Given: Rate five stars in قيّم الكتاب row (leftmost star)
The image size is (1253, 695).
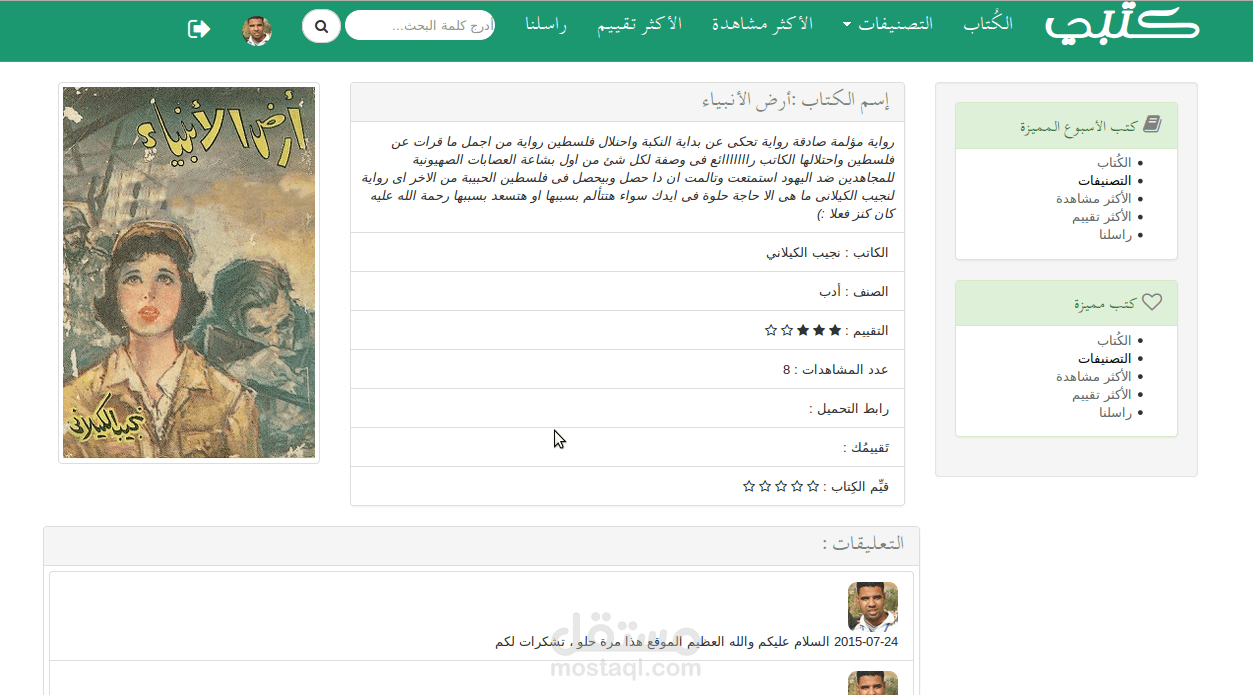Looking at the screenshot, I should click(749, 487).
